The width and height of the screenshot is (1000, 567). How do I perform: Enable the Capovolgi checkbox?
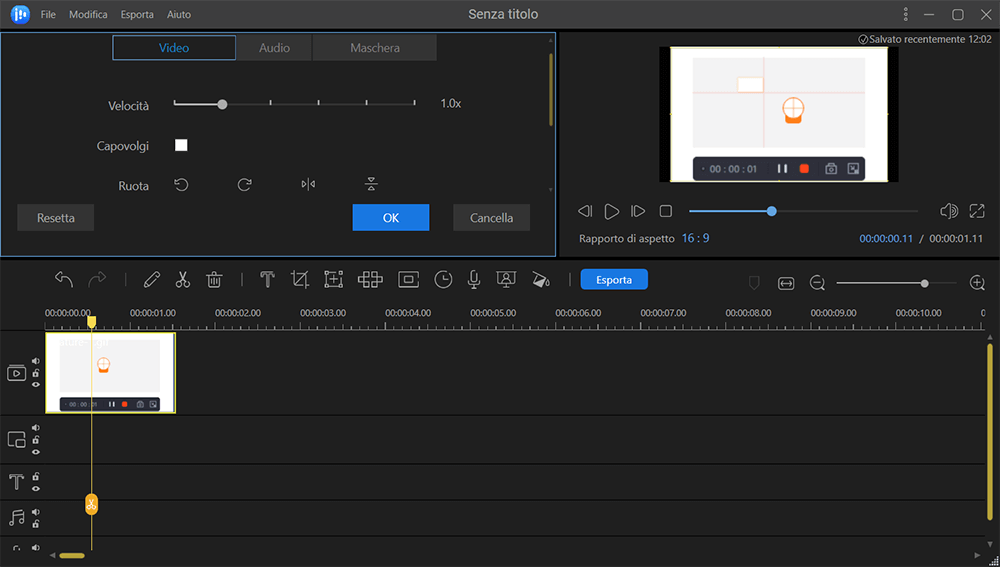pos(181,146)
